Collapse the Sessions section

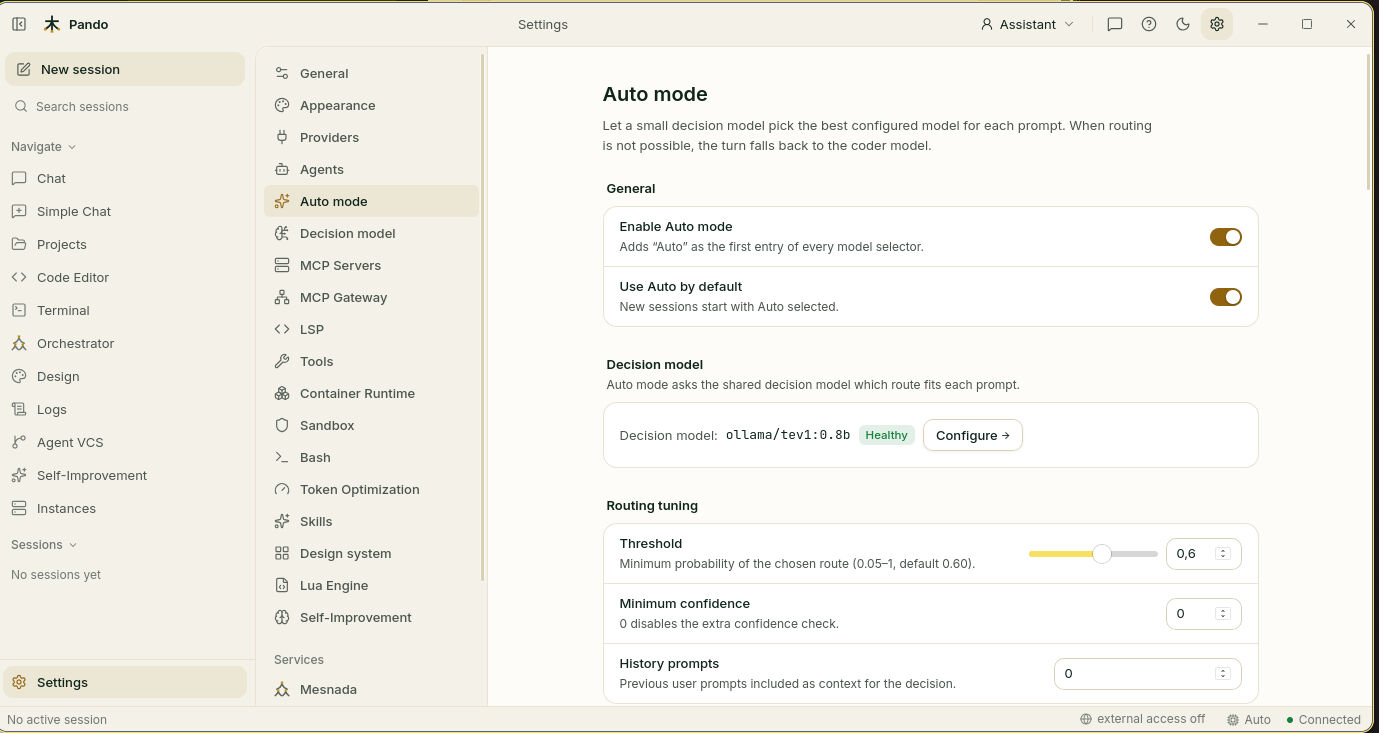pyautogui.click(x=44, y=544)
